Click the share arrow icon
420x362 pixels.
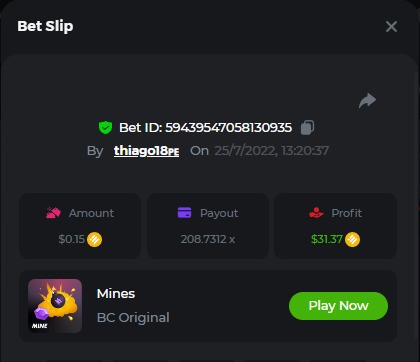(367, 100)
